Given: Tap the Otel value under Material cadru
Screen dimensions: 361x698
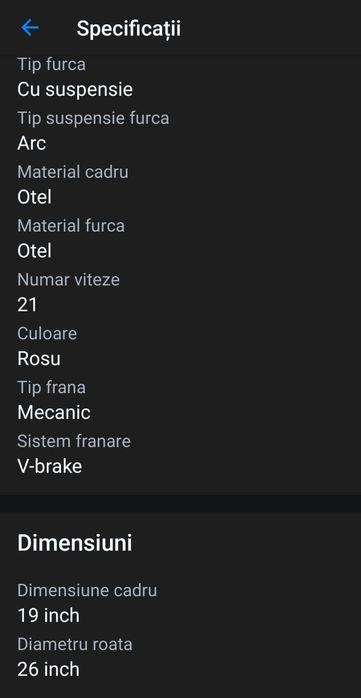Looking at the screenshot, I should click(34, 197).
